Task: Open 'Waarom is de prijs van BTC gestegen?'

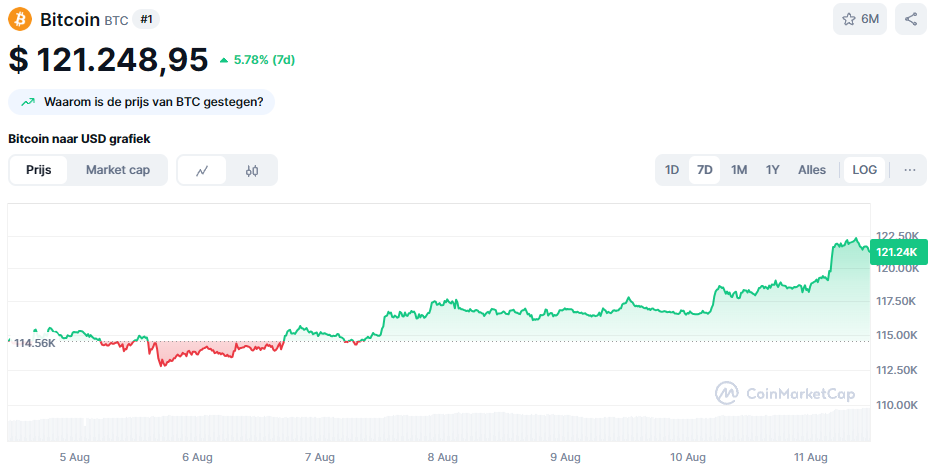Action: [141, 102]
